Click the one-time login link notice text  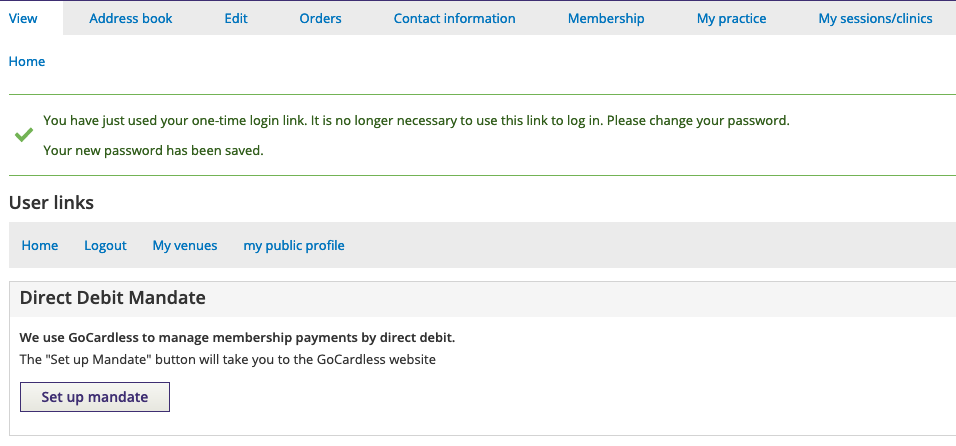tap(416, 121)
